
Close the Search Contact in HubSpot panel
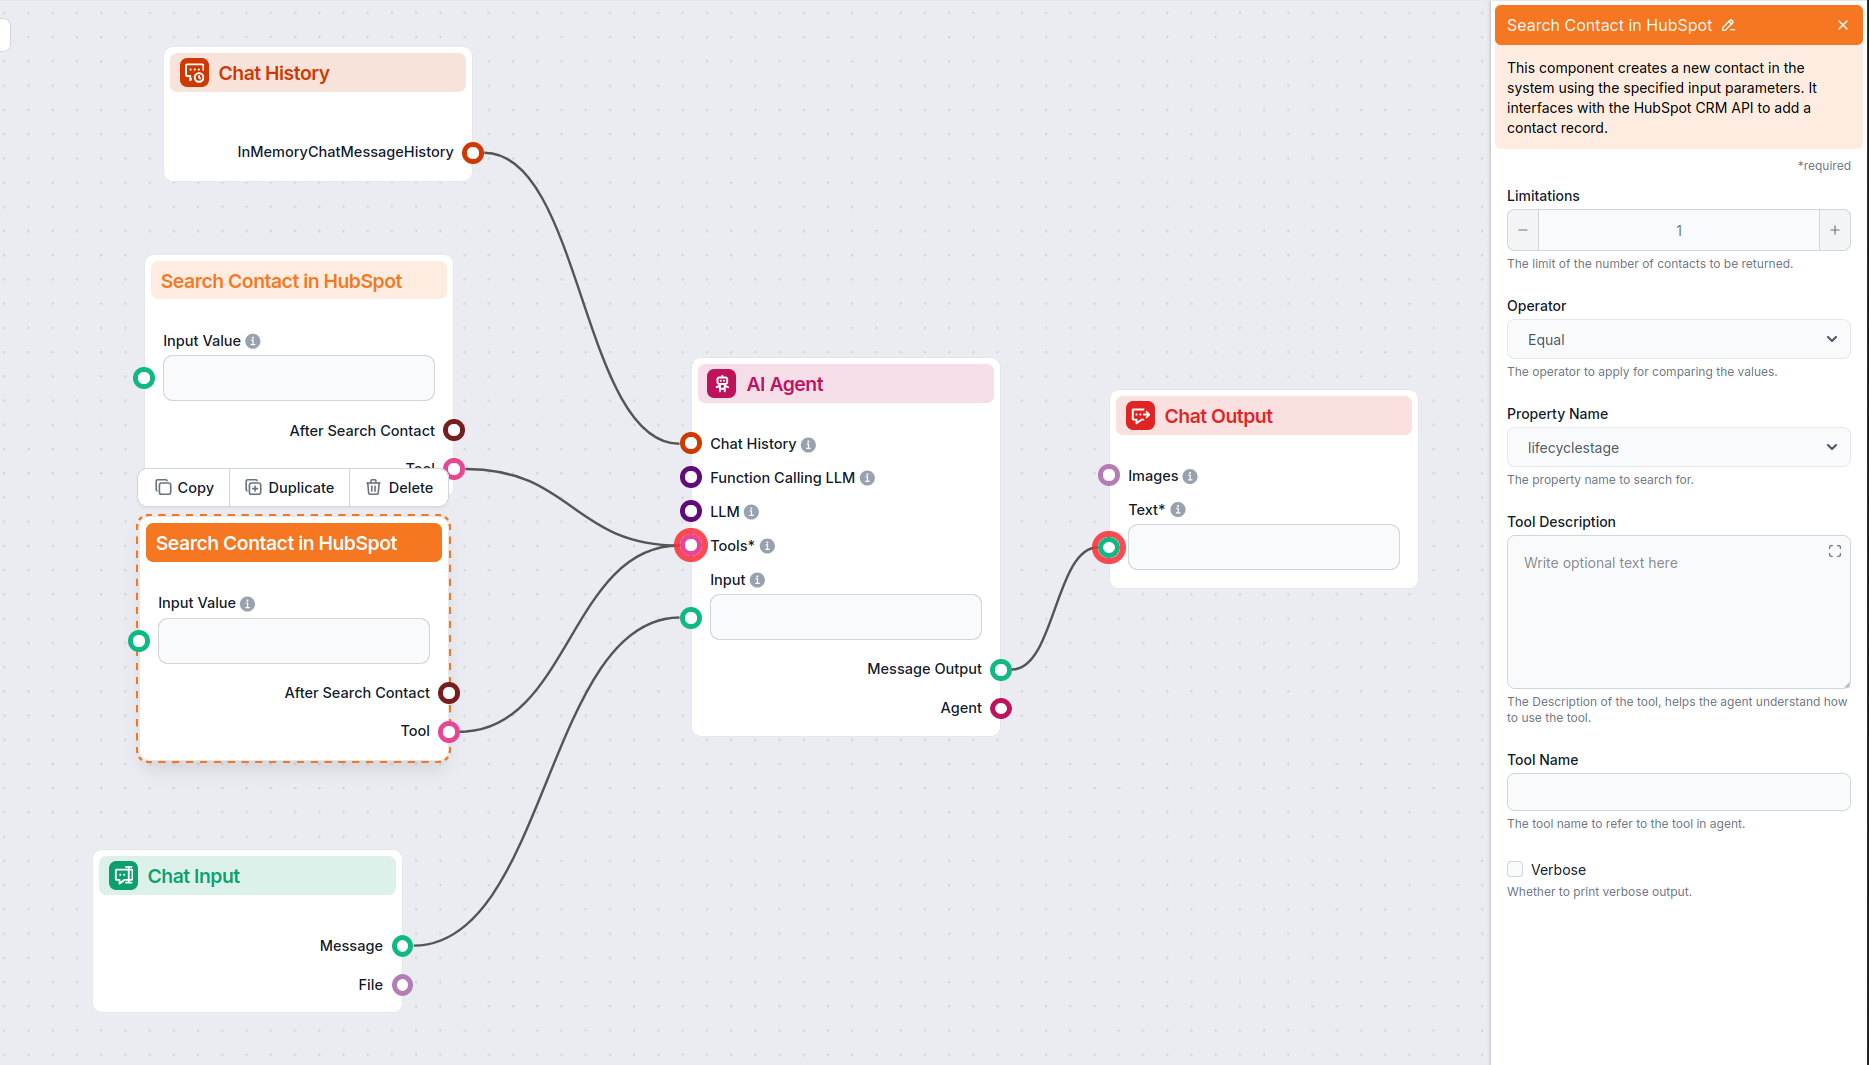tap(1842, 26)
